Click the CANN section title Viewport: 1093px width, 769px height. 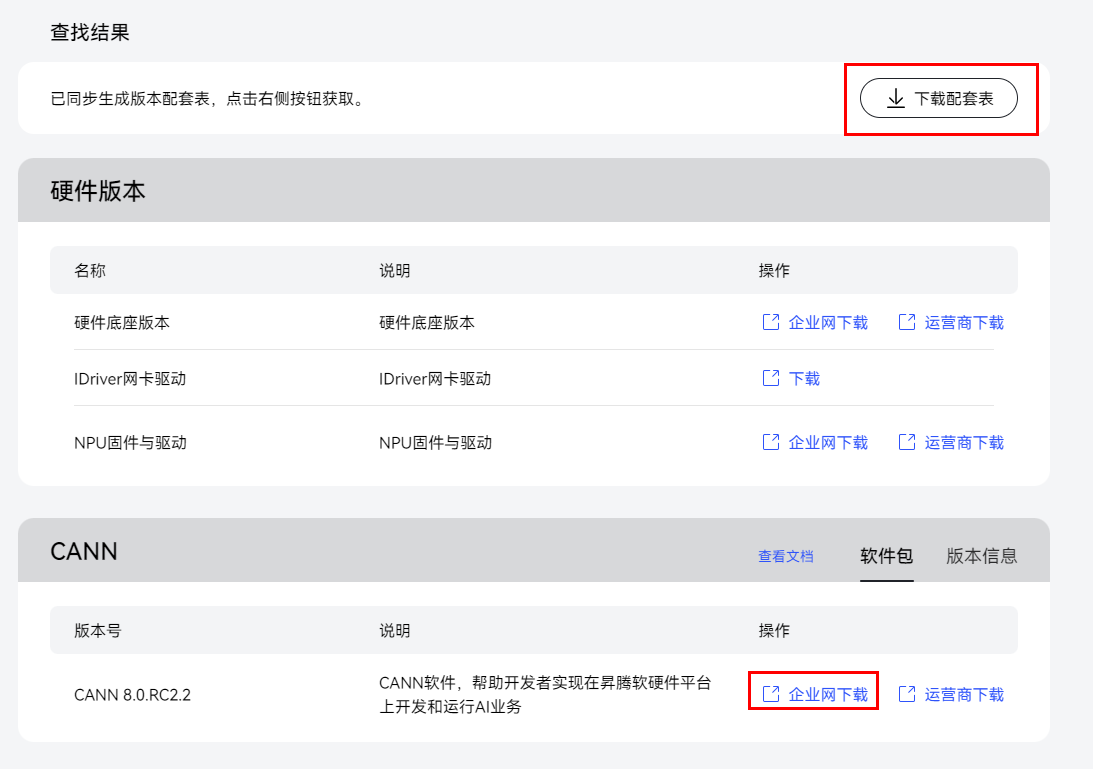84,551
